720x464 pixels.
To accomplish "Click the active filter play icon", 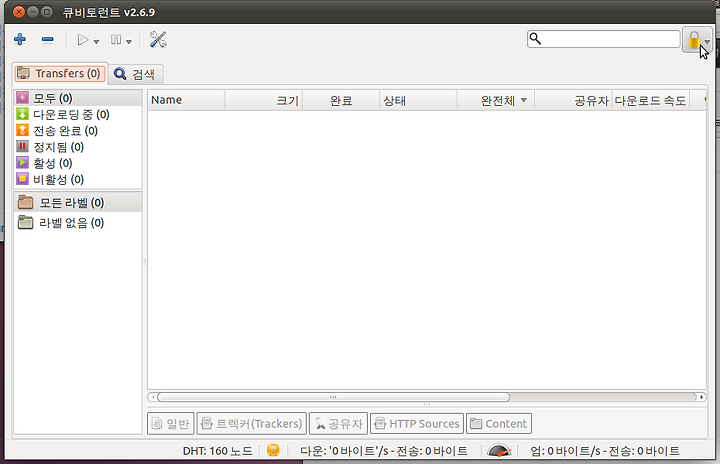I will (22, 163).
